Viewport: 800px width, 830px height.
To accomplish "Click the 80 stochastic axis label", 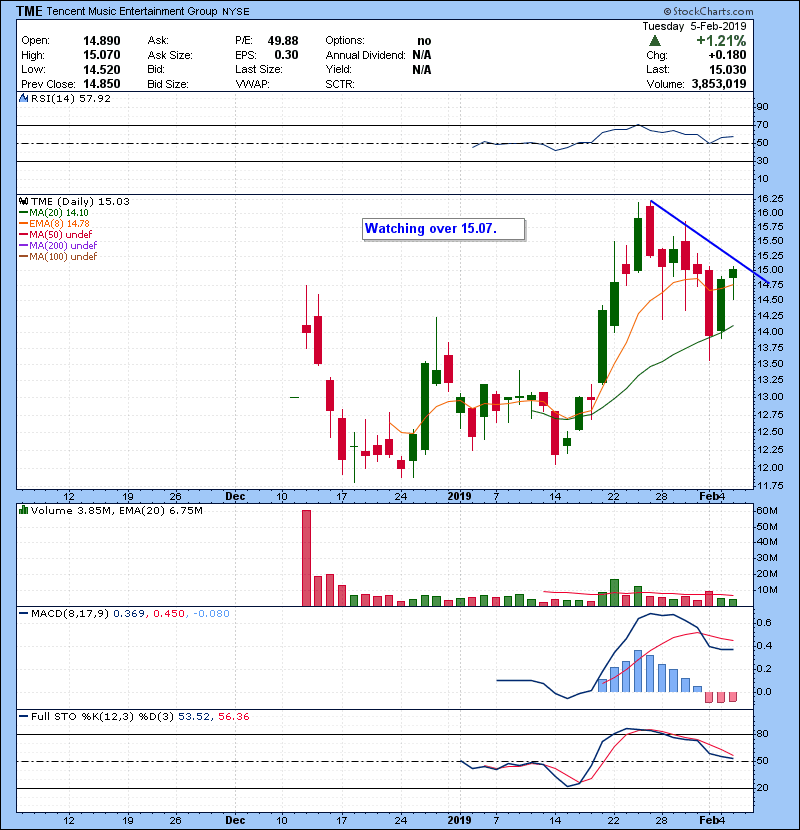I will 762,734.
